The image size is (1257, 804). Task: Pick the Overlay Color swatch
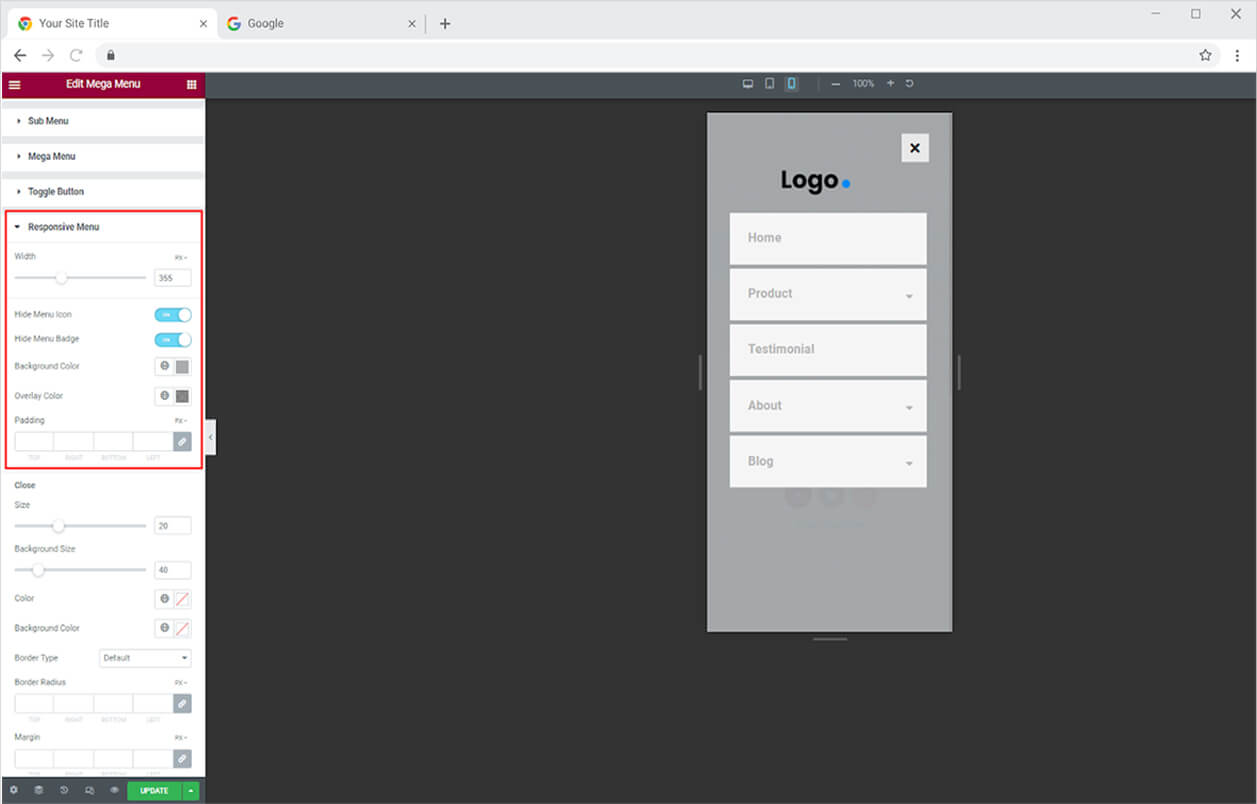click(182, 397)
